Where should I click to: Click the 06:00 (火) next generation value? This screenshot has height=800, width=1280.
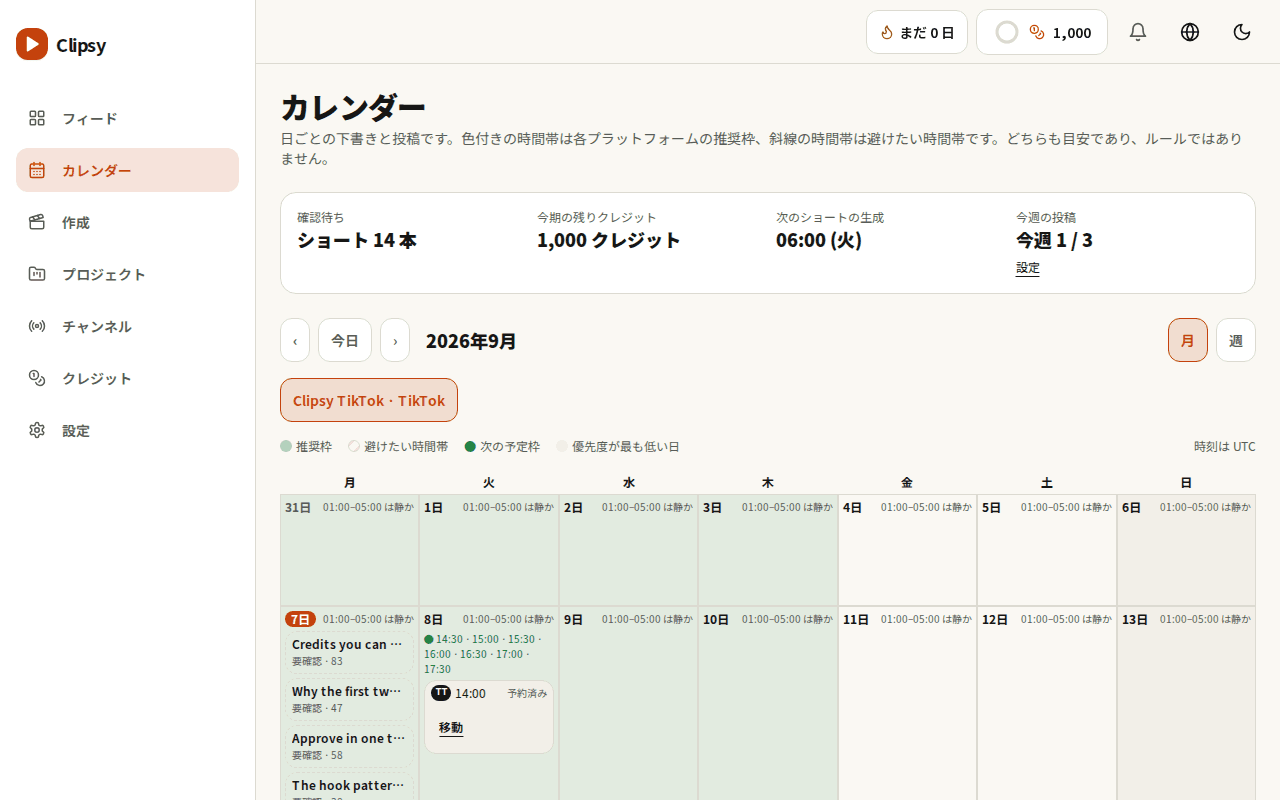819,240
